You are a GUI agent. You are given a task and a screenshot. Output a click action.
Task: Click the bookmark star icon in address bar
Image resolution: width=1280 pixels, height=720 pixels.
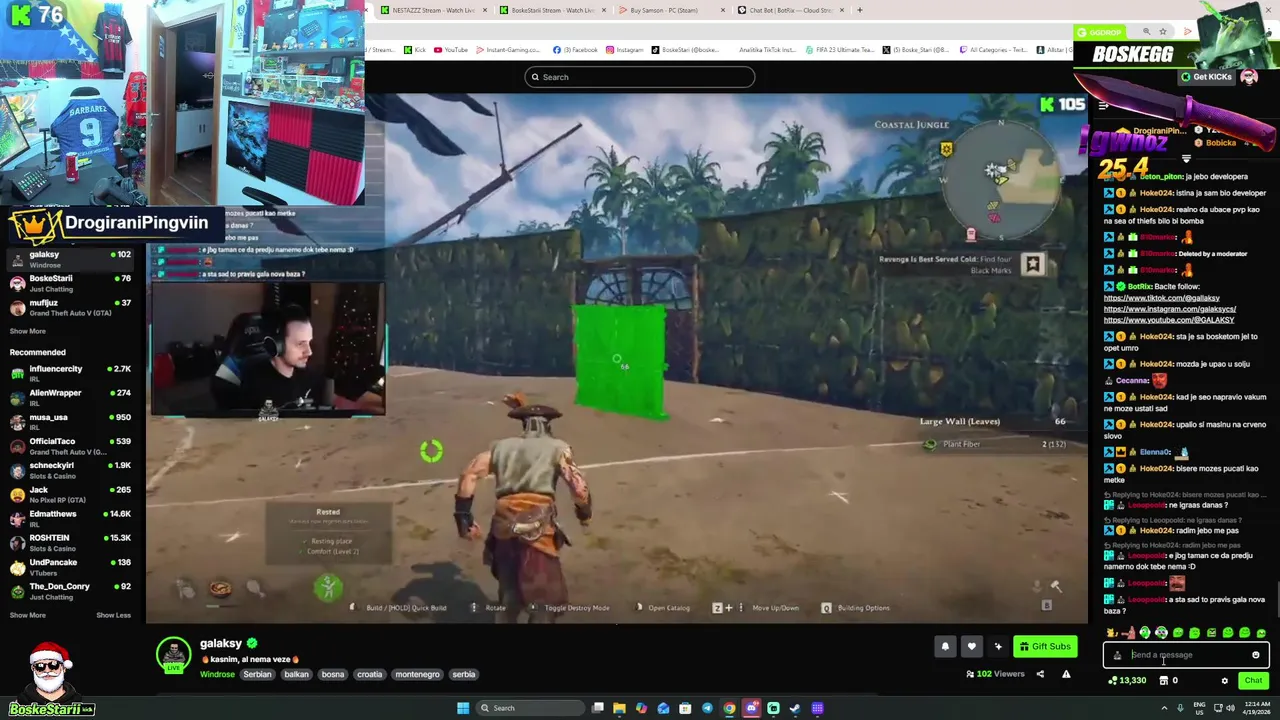pyautogui.click(x=1163, y=32)
